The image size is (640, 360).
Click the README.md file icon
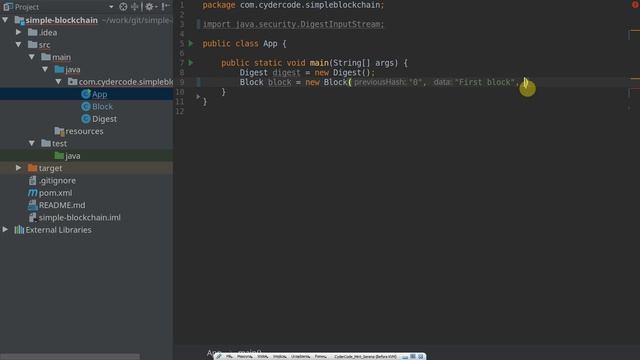click(32, 205)
